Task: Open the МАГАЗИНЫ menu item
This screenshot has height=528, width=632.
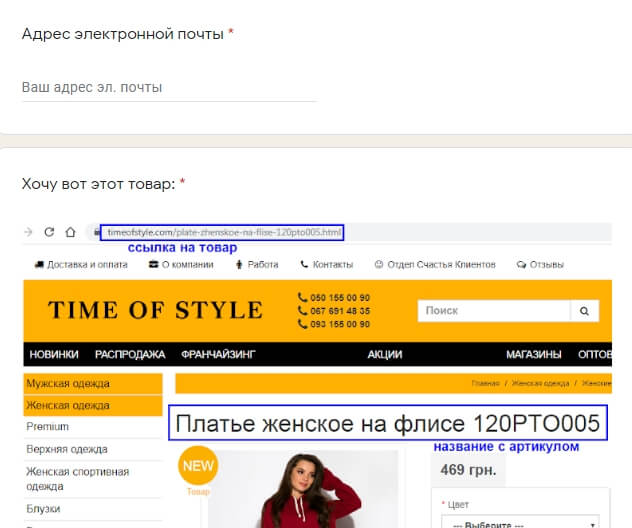Action: (x=534, y=354)
